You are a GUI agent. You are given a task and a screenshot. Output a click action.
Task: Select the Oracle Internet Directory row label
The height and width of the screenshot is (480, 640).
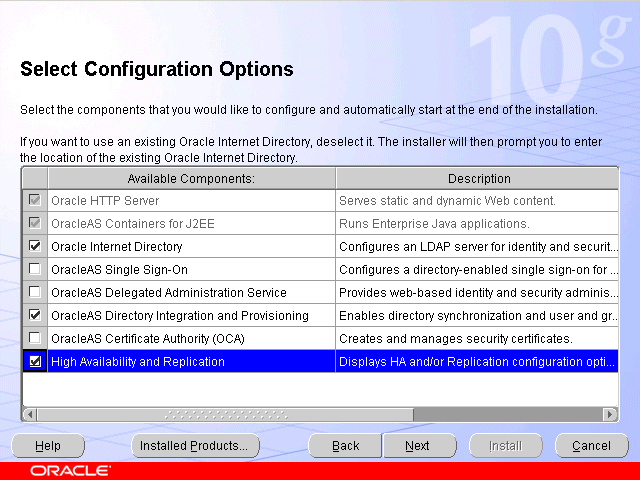pyautogui.click(x=117, y=247)
